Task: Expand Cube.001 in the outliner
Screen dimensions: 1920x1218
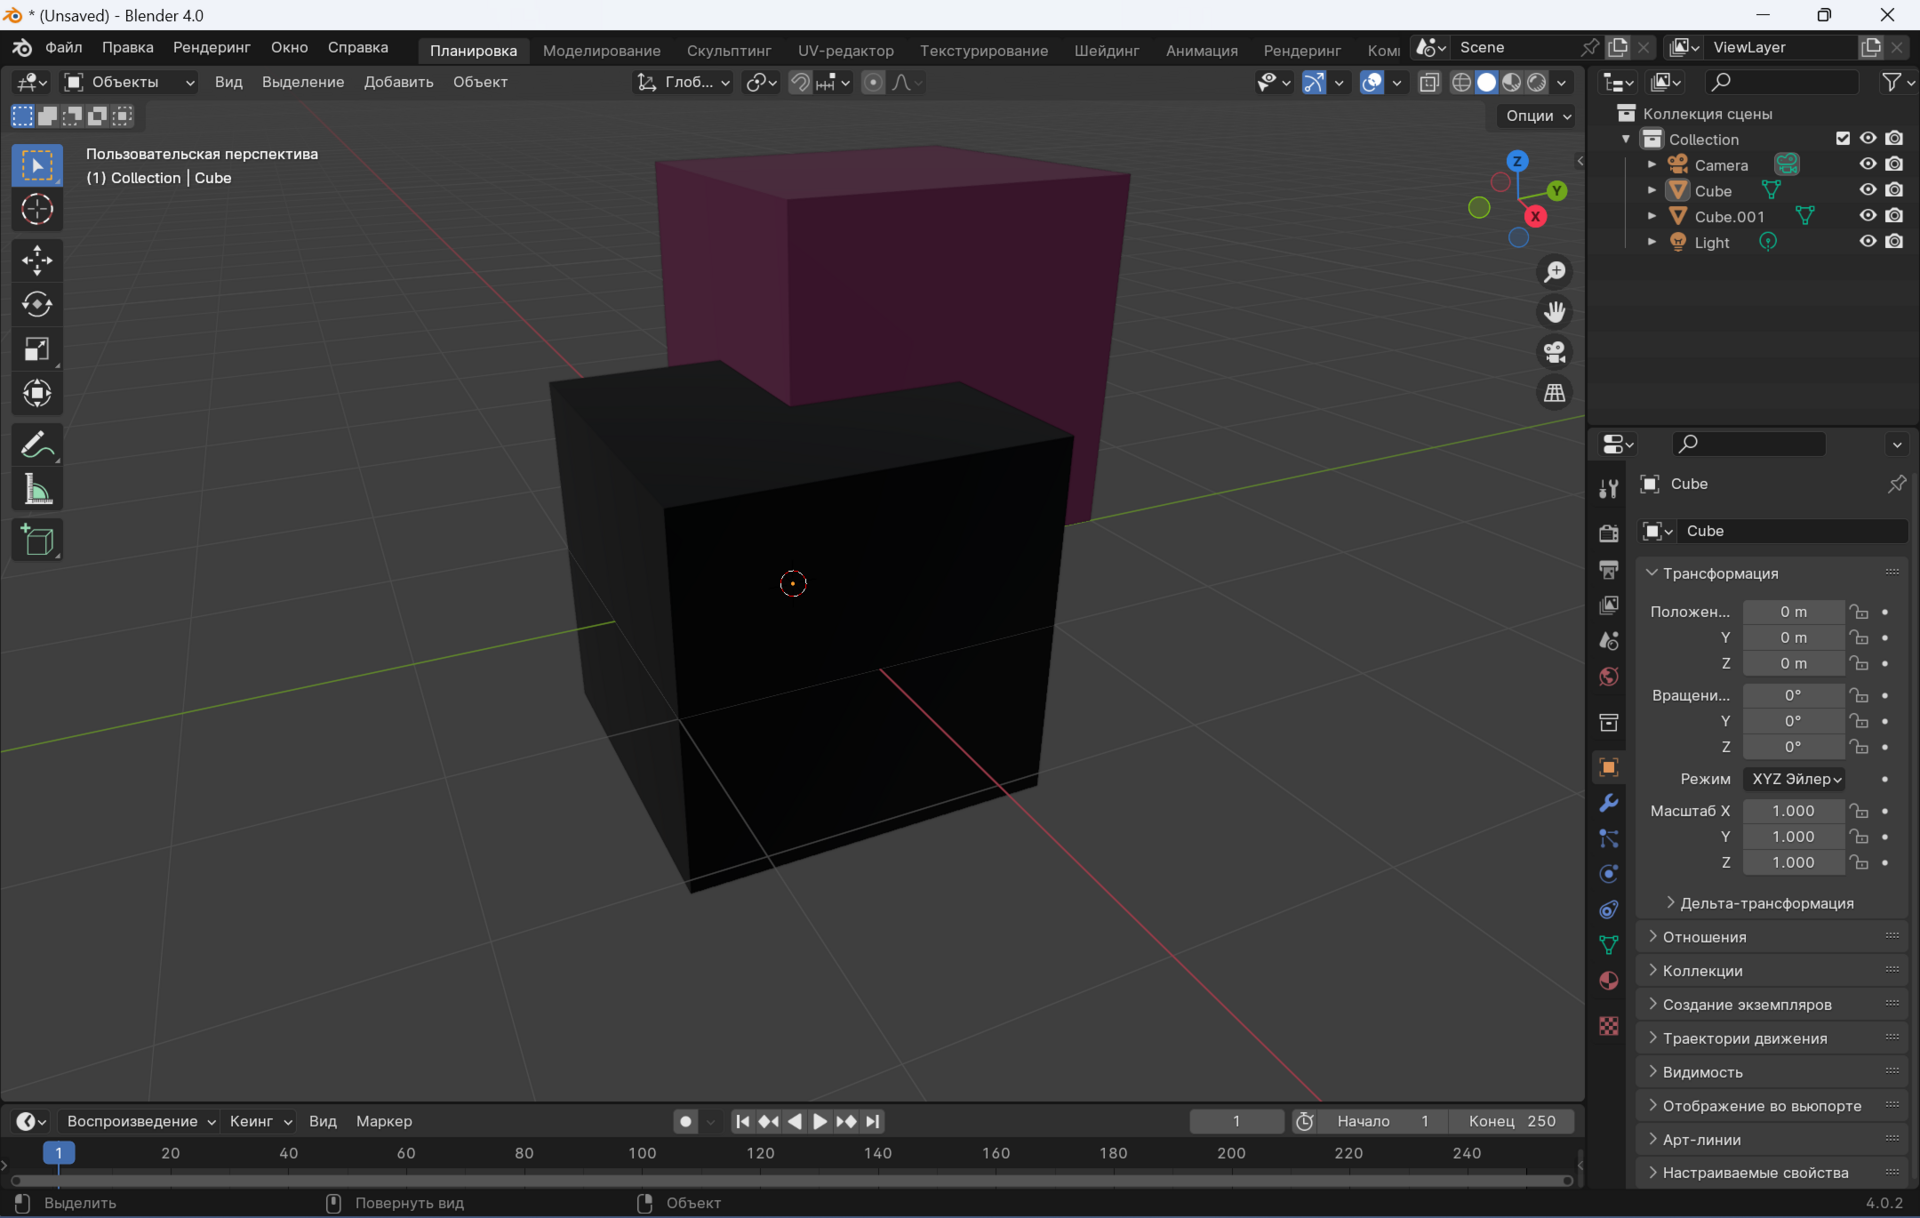Action: point(1652,216)
